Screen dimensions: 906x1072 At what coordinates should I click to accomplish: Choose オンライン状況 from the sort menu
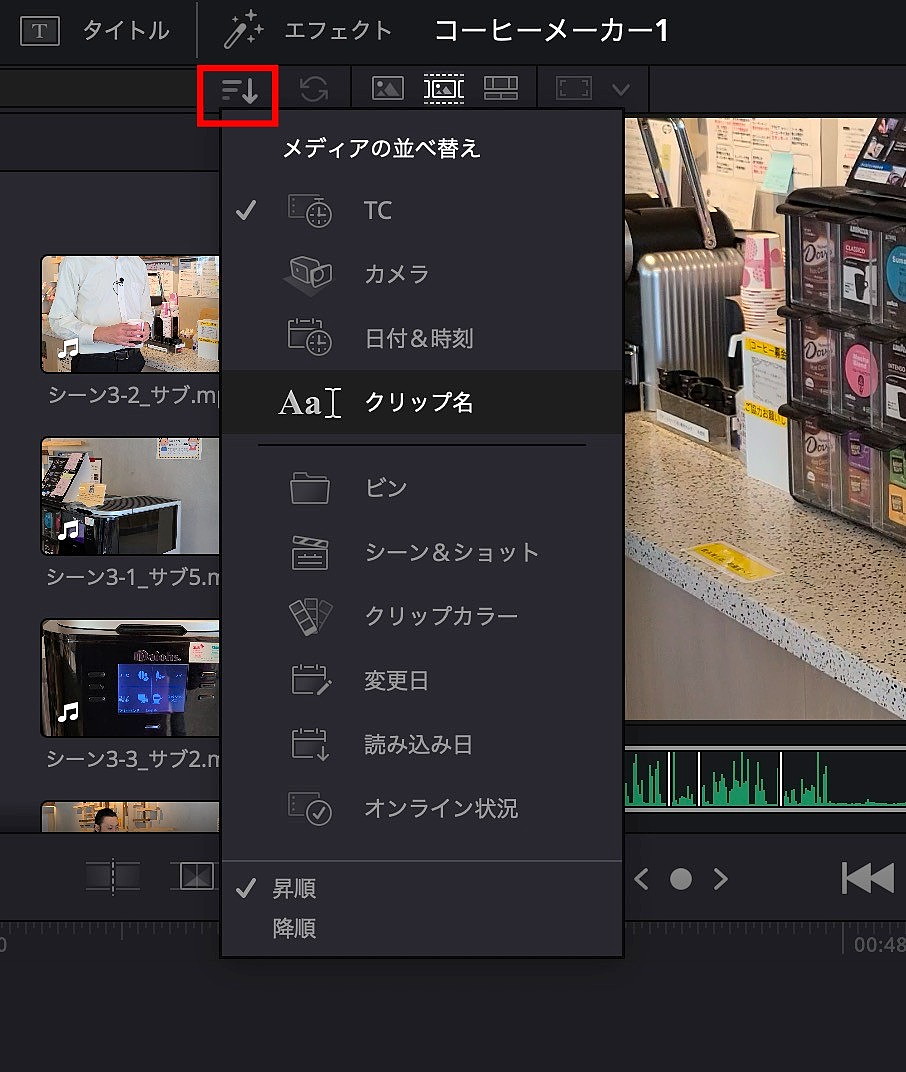[441, 808]
